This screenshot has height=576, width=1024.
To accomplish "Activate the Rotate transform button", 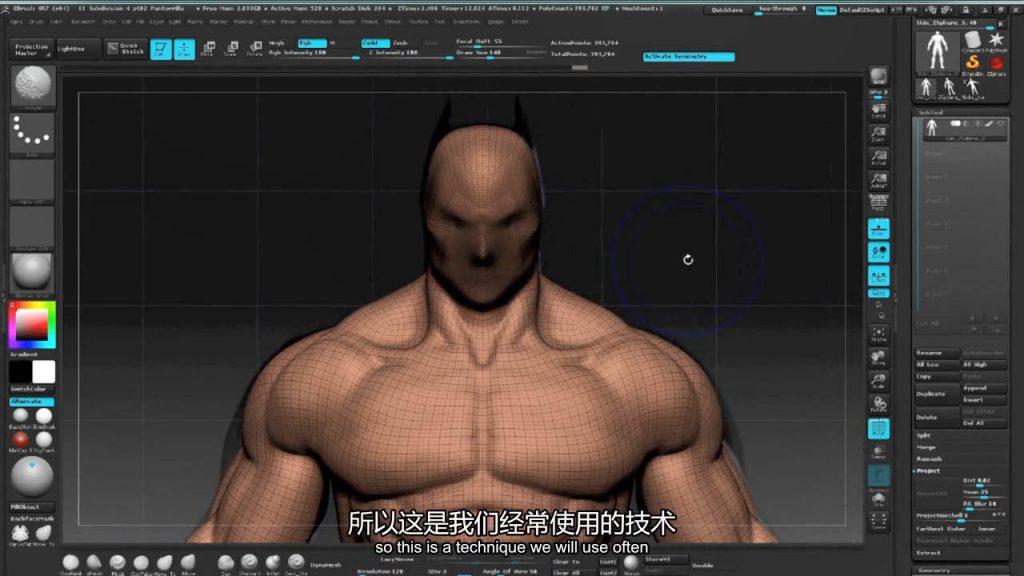I will [255, 49].
